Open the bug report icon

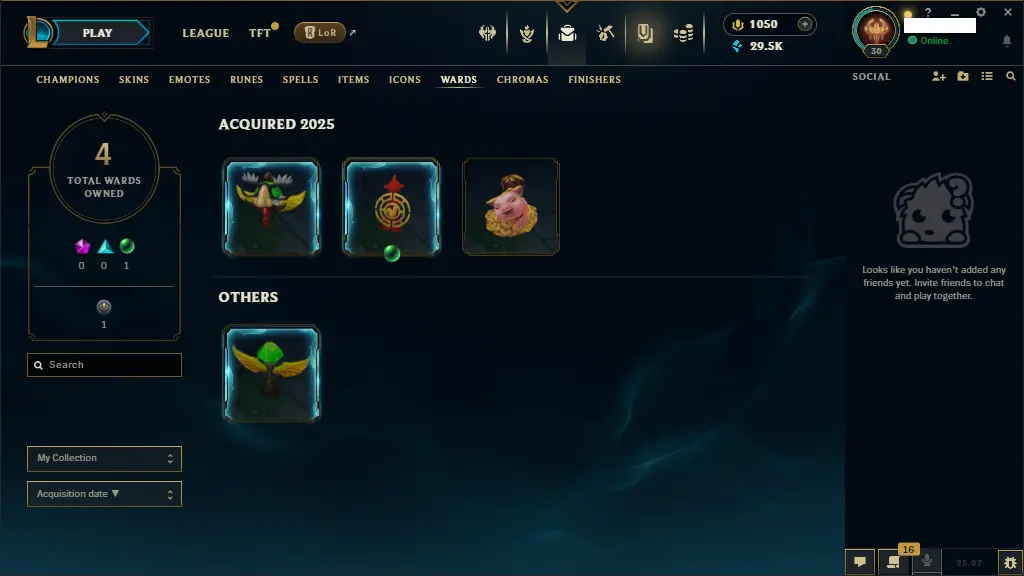coord(1010,562)
